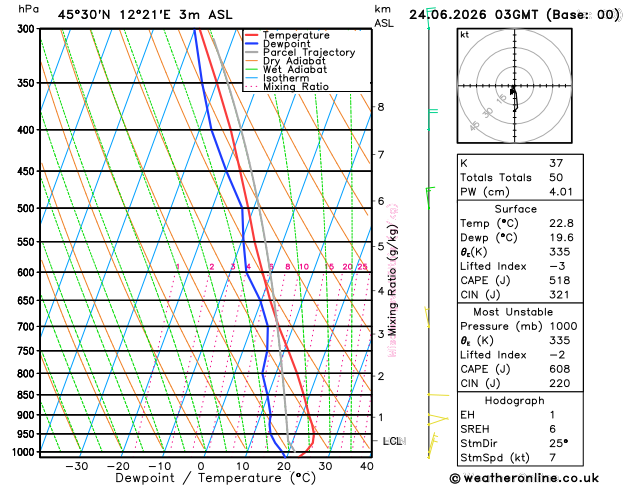Viewport: 629px width, 486px height.
Task: Click the 'Dewpoint' legend entry
Action: pos(278,44)
